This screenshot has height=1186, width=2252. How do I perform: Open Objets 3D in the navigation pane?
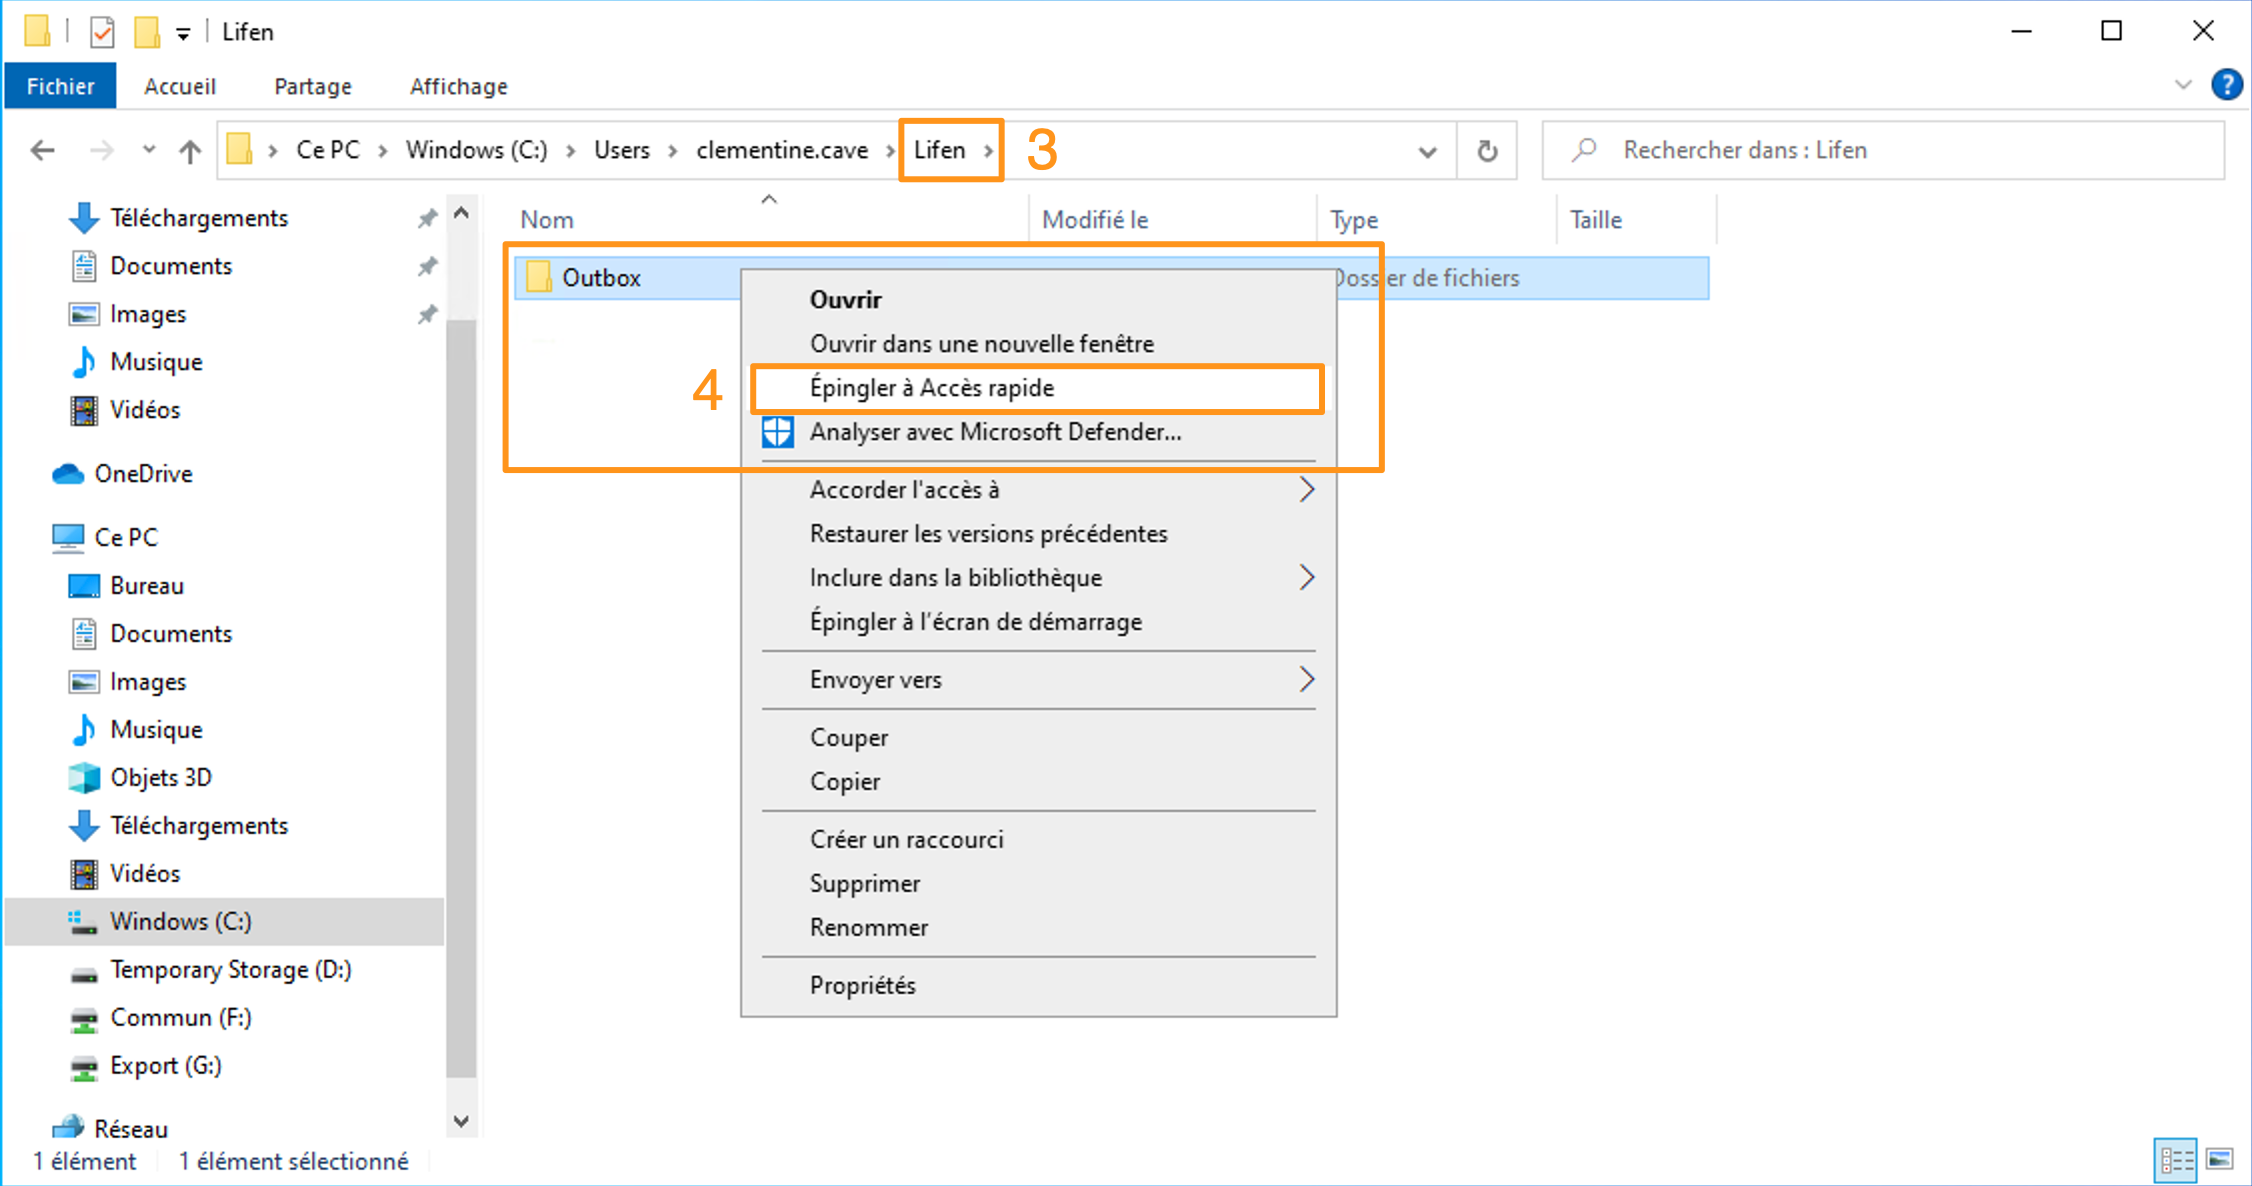click(x=160, y=778)
